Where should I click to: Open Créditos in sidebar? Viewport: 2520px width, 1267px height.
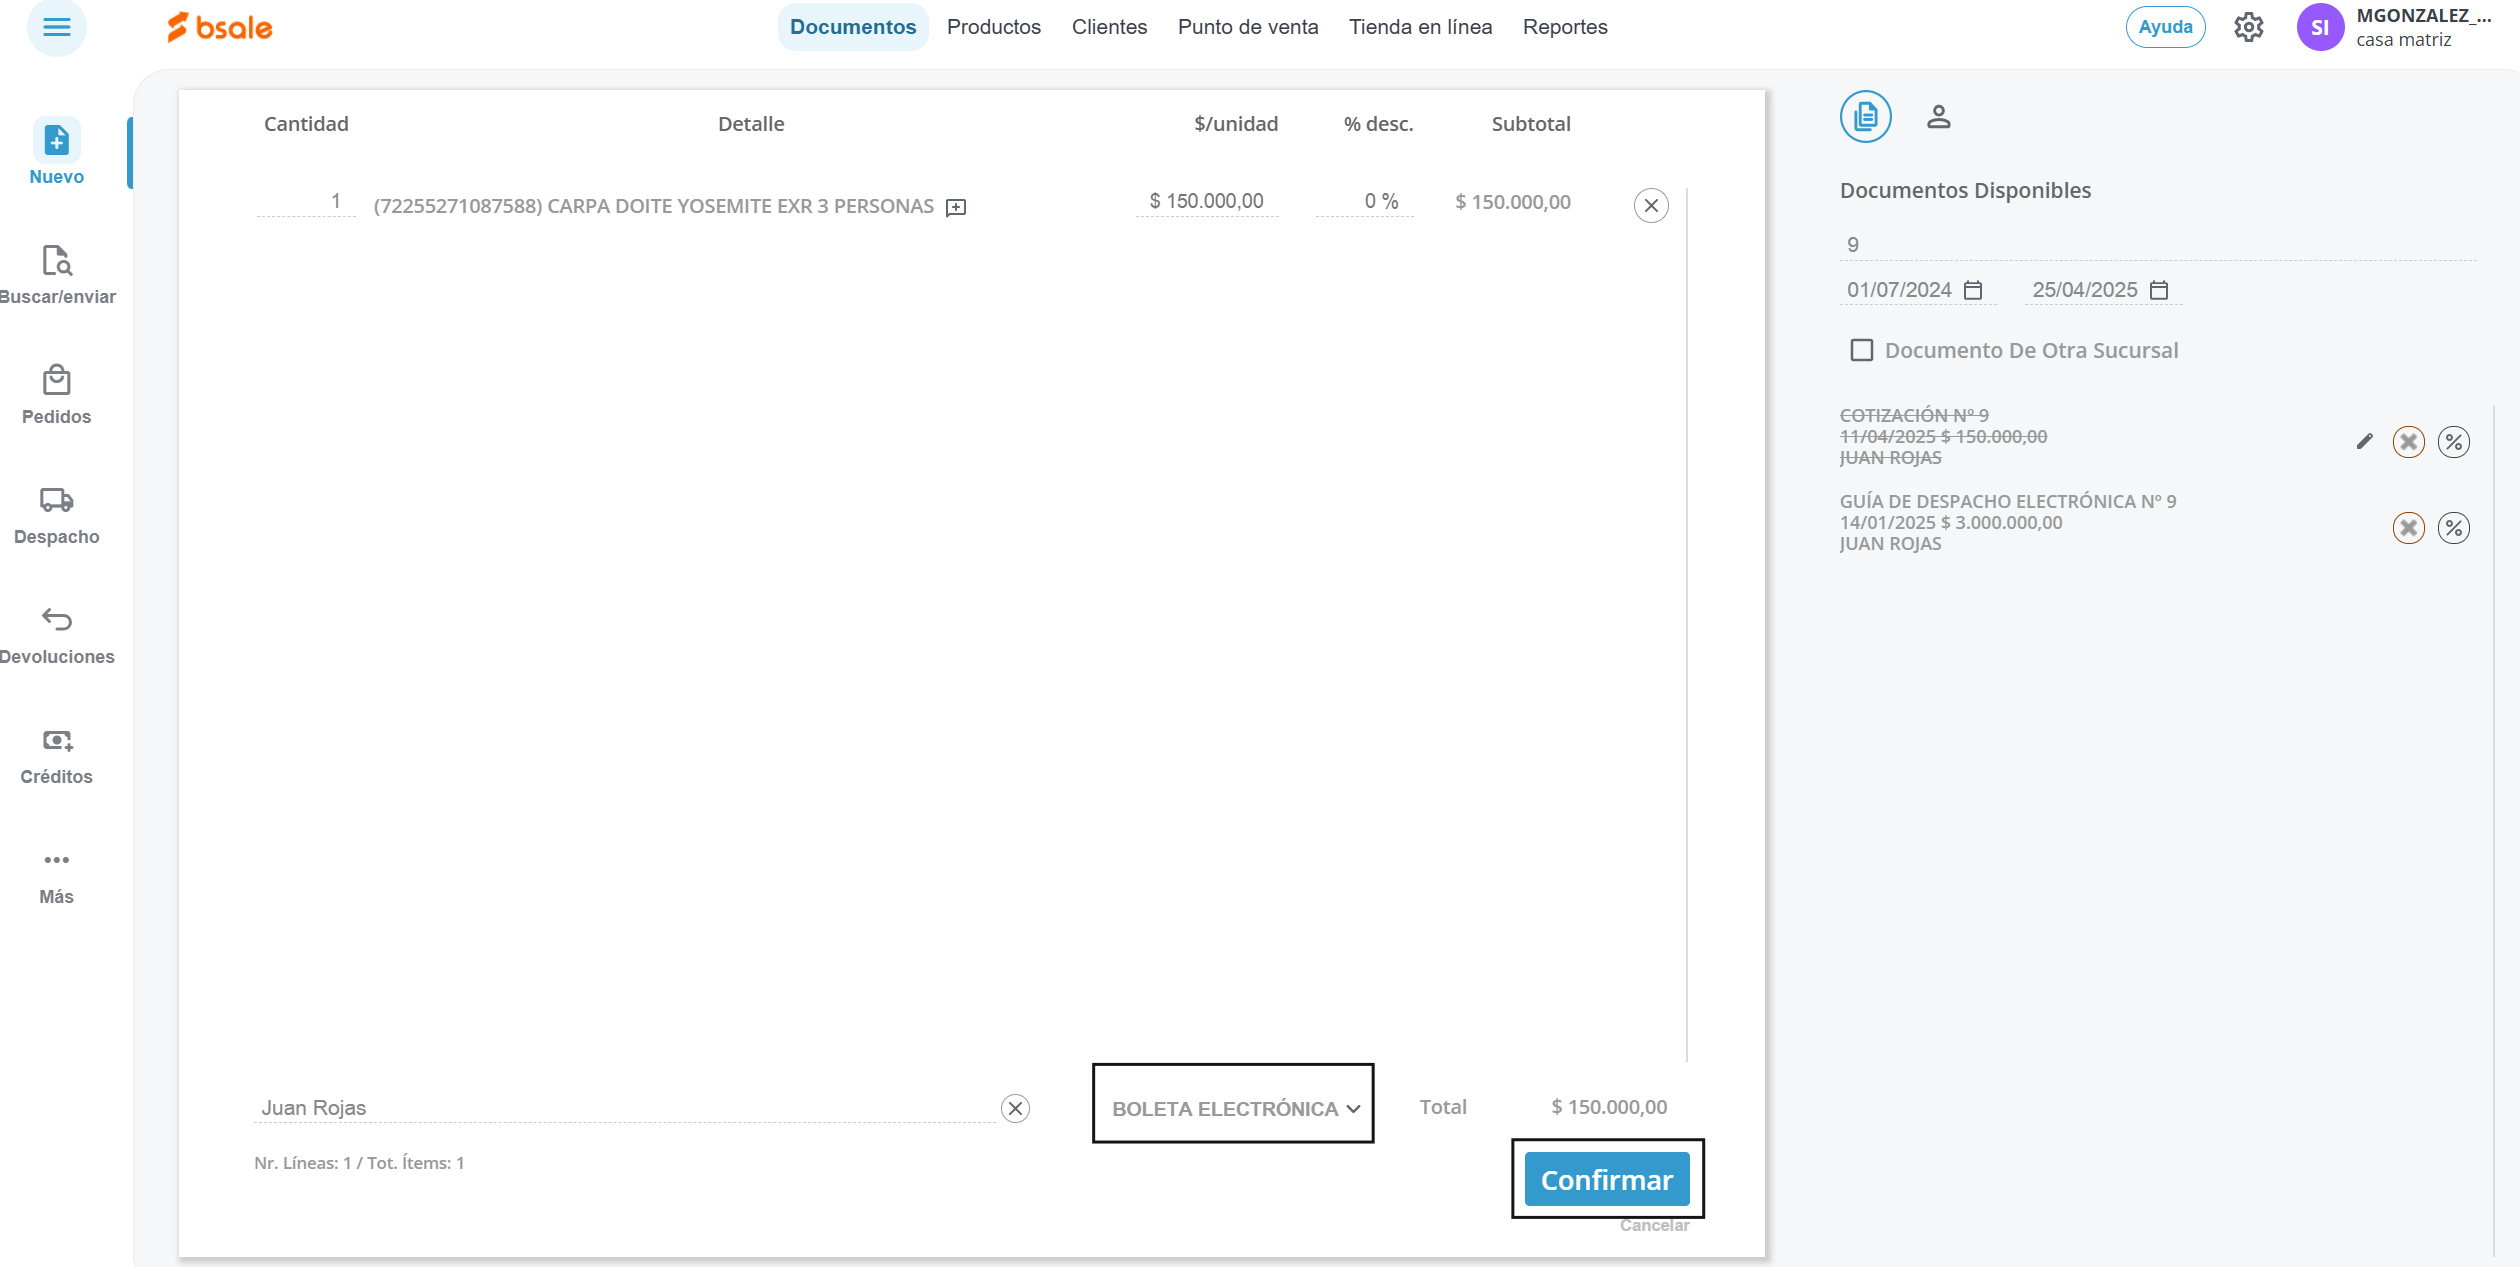[x=56, y=741]
